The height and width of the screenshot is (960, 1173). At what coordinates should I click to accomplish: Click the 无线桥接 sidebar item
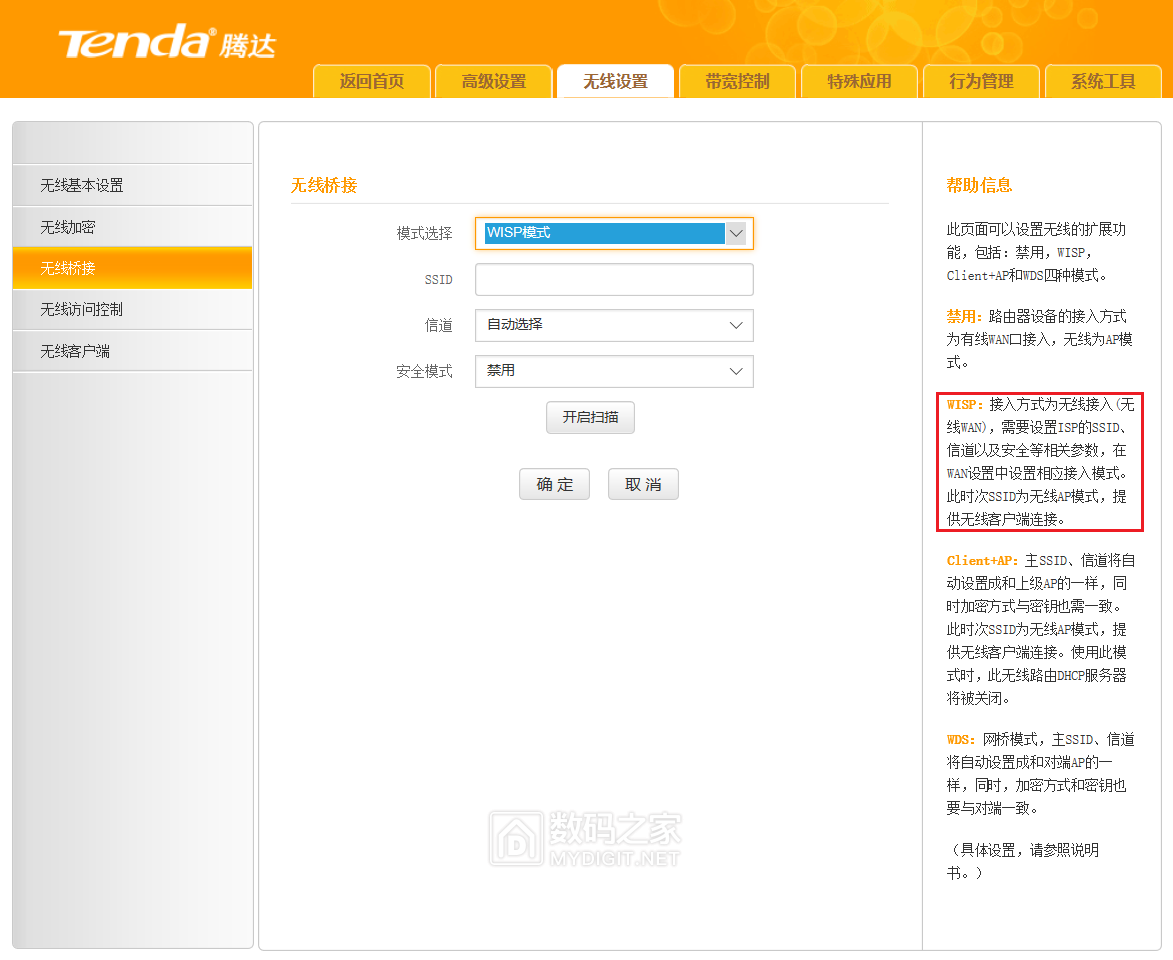click(x=132, y=268)
